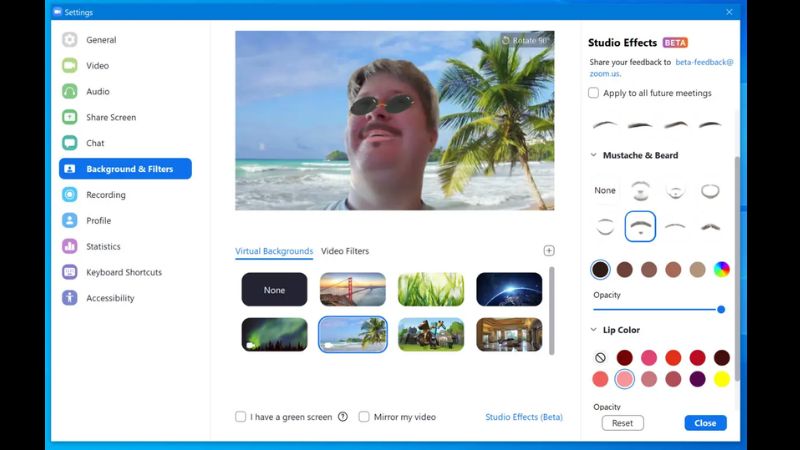Viewport: 800px width, 450px height.
Task: Toggle Mirror my video checkbox
Action: click(x=364, y=417)
